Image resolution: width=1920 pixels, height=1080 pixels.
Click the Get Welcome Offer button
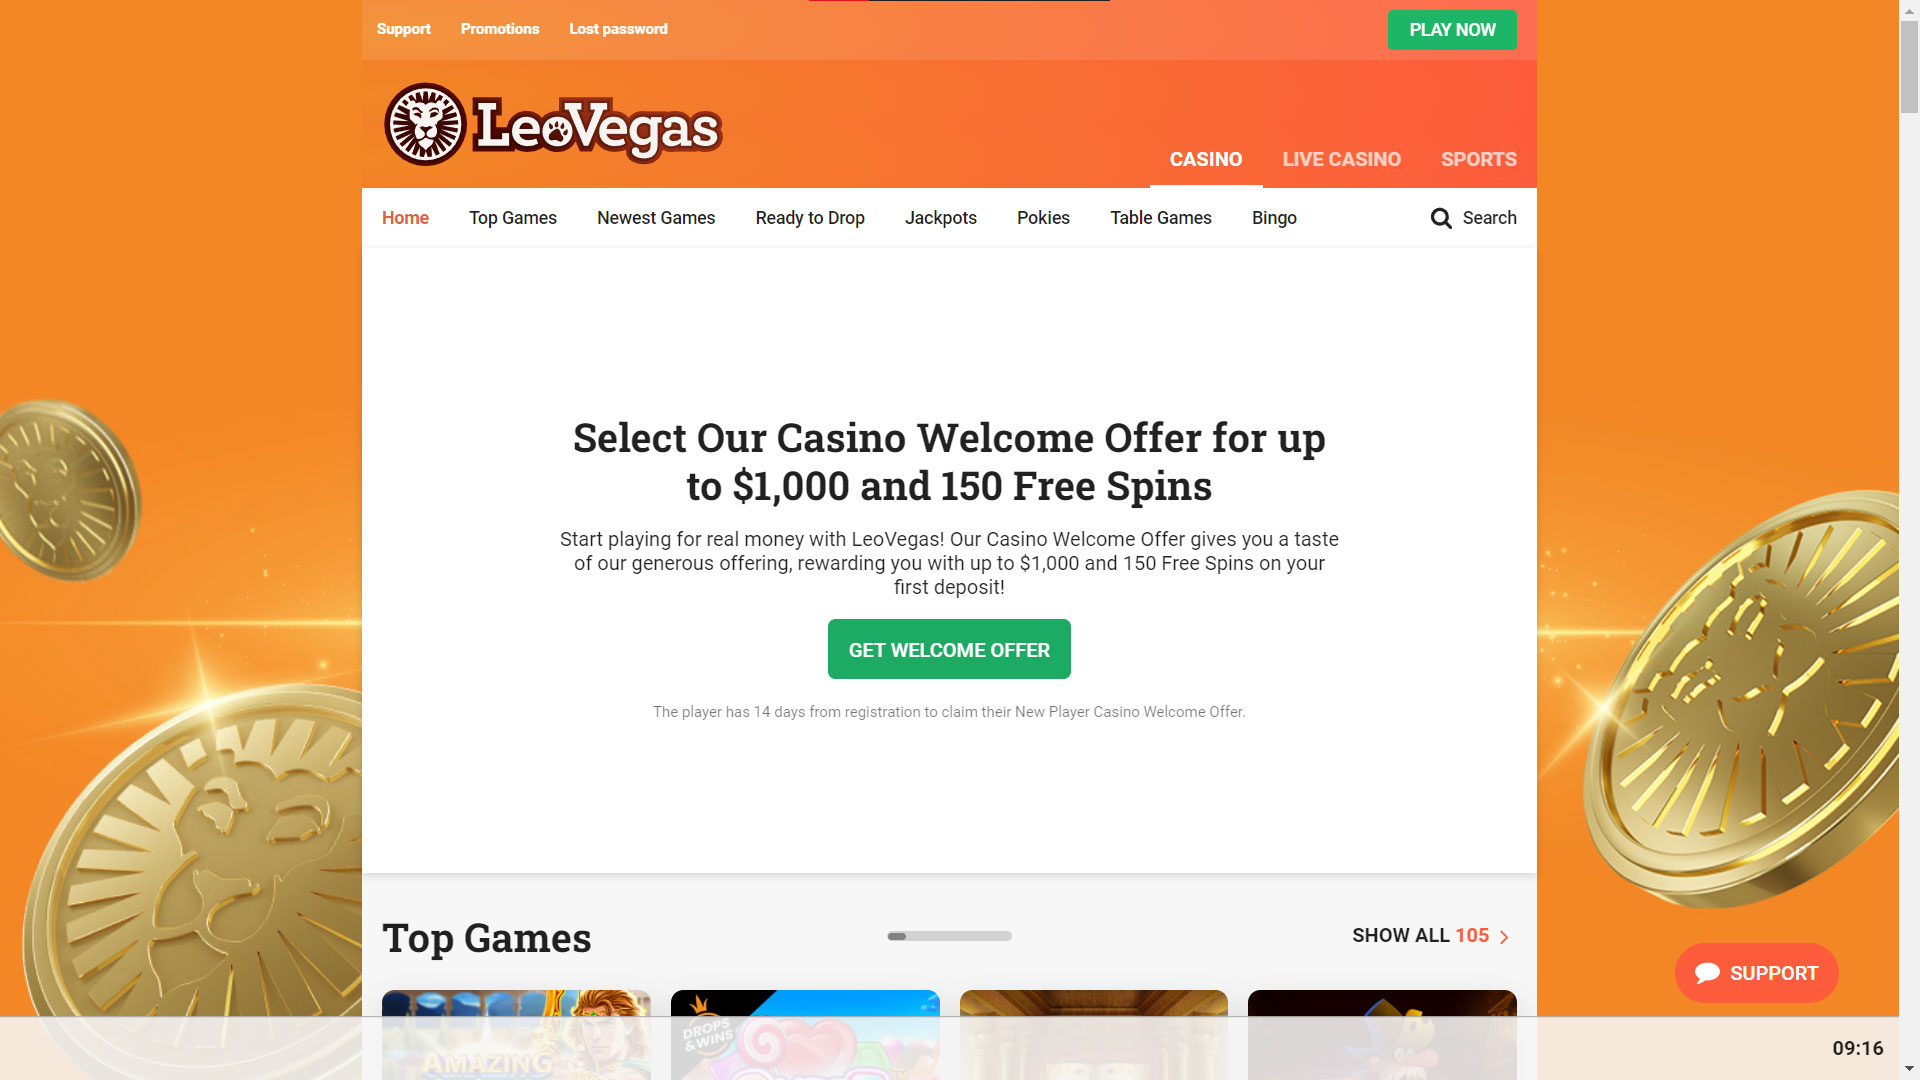point(949,649)
